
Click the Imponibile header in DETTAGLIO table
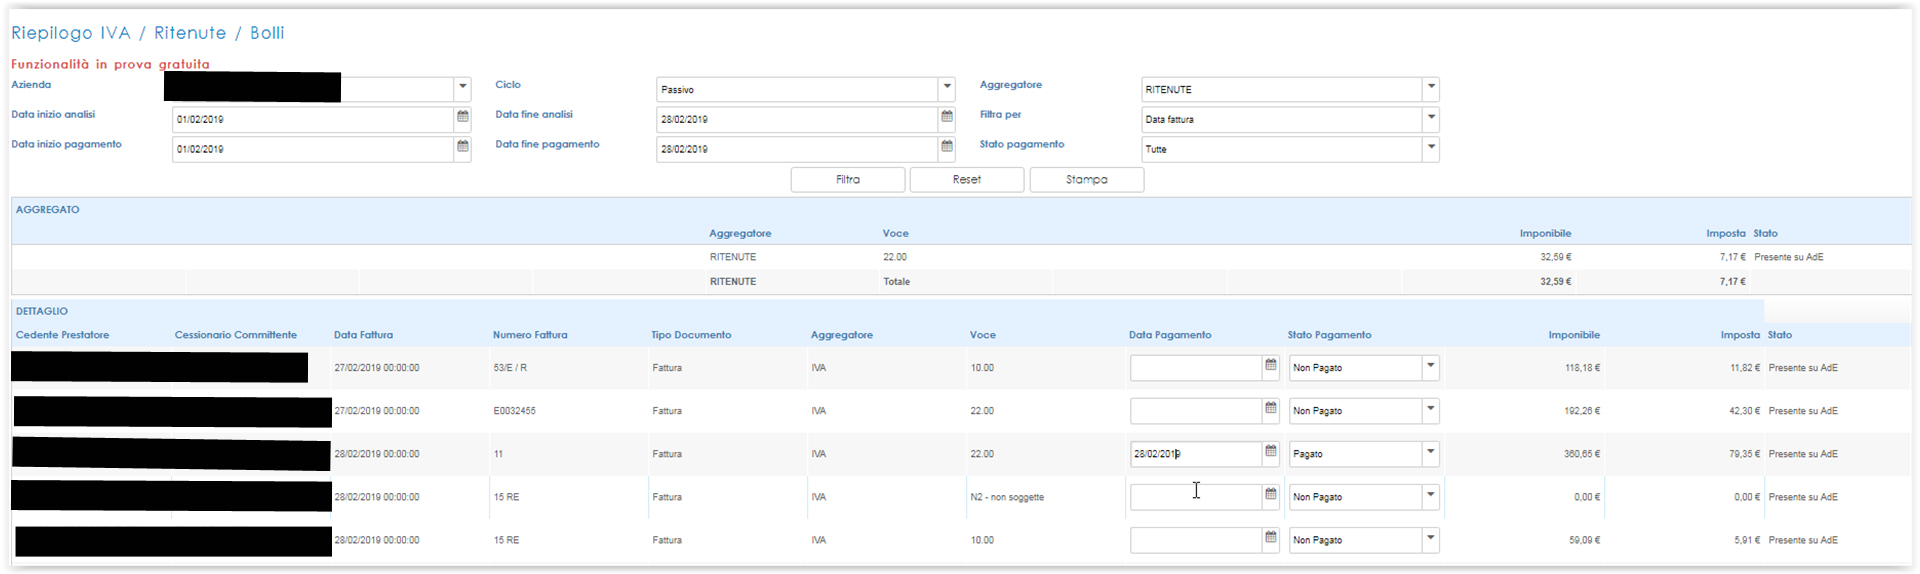1574,335
